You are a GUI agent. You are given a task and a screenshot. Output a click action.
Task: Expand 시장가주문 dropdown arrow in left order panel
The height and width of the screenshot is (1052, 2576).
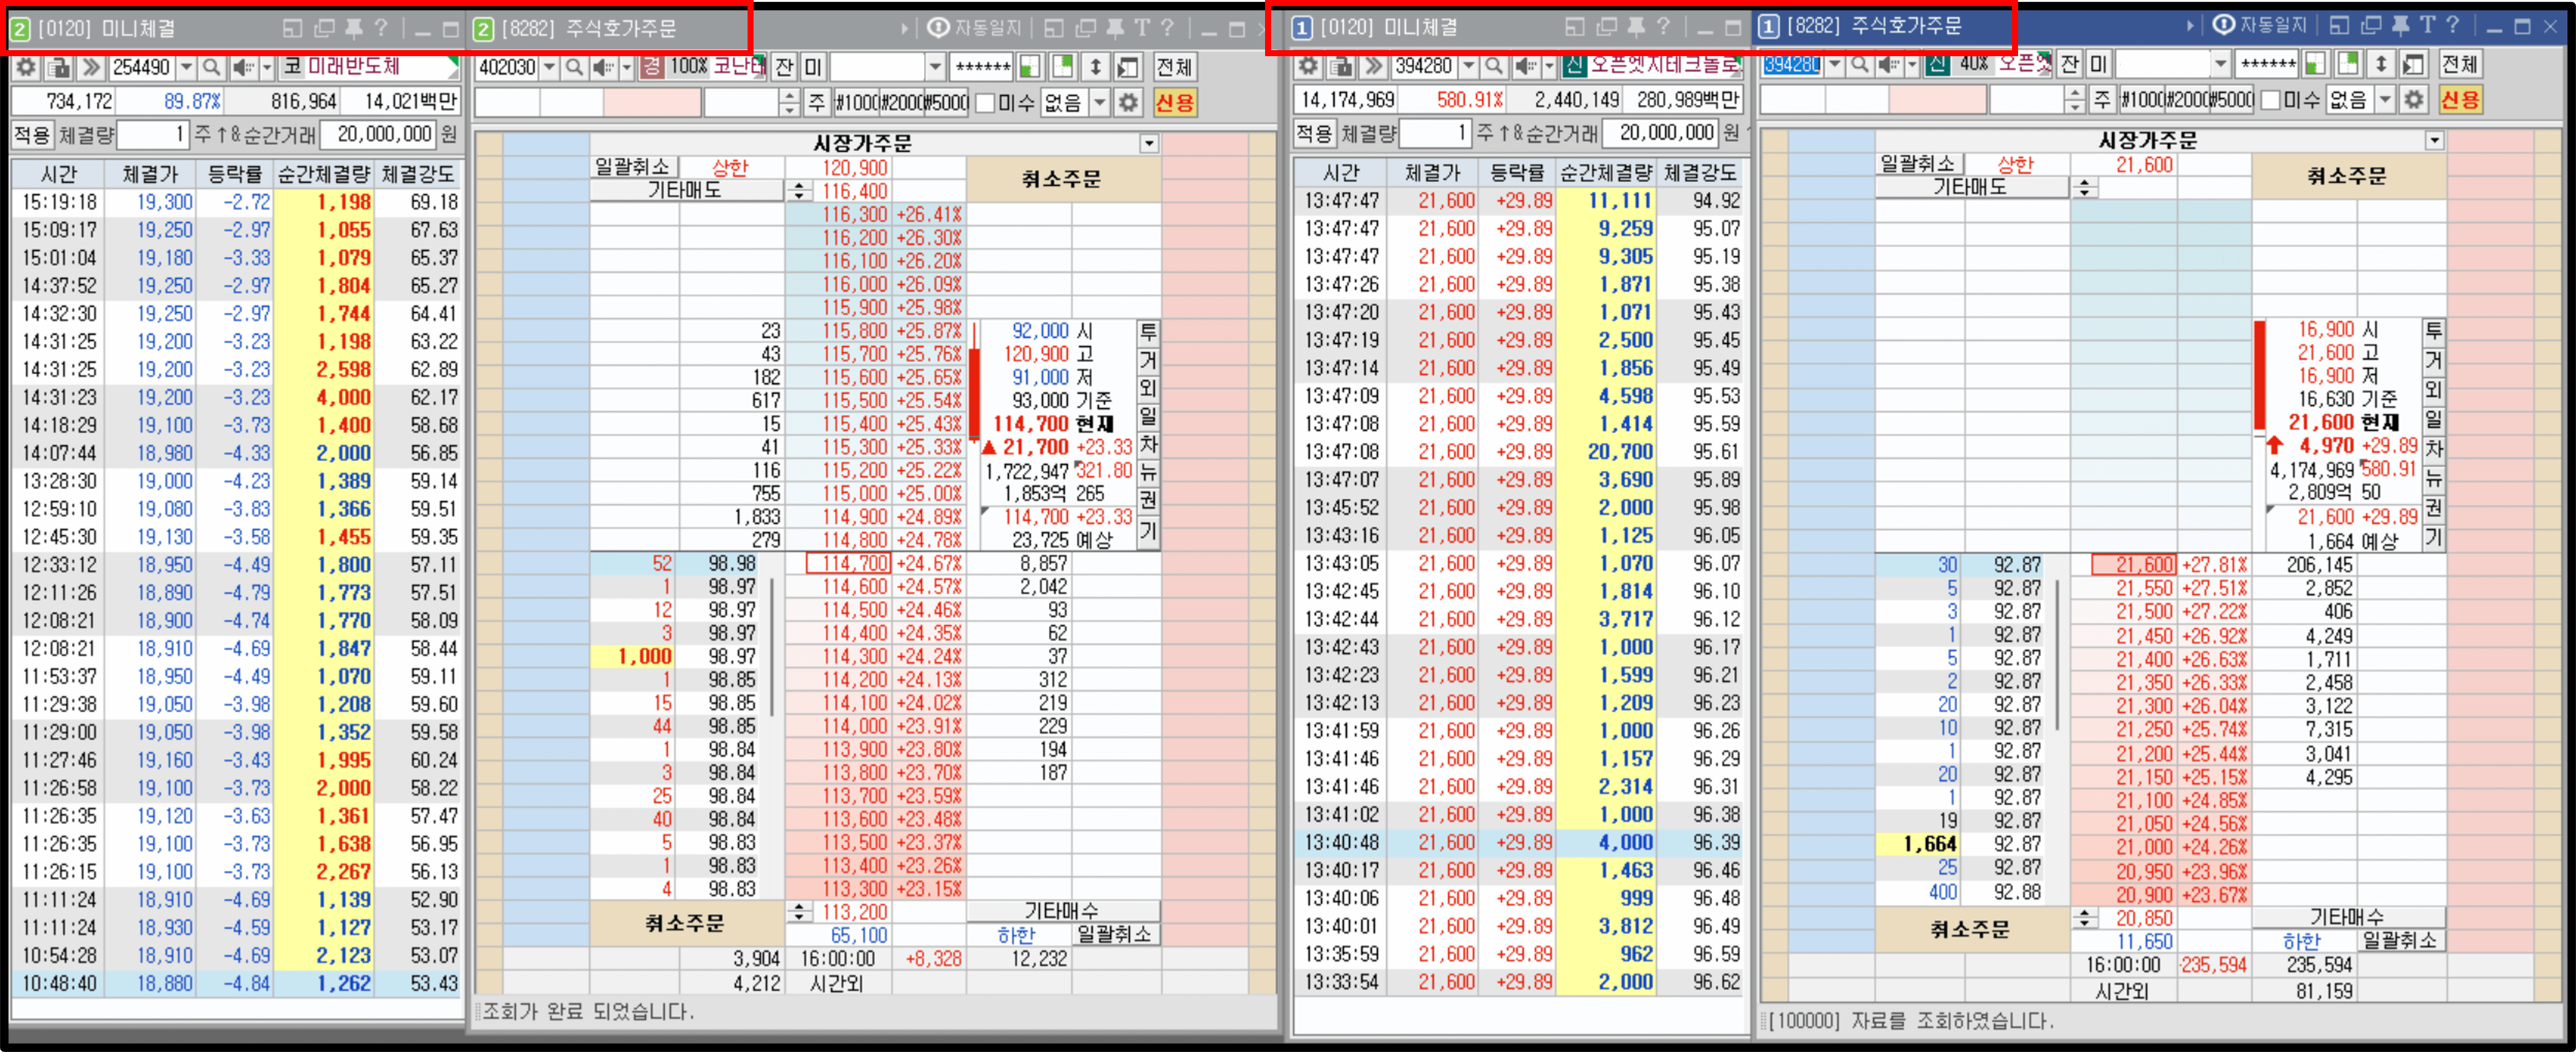pos(1149,143)
